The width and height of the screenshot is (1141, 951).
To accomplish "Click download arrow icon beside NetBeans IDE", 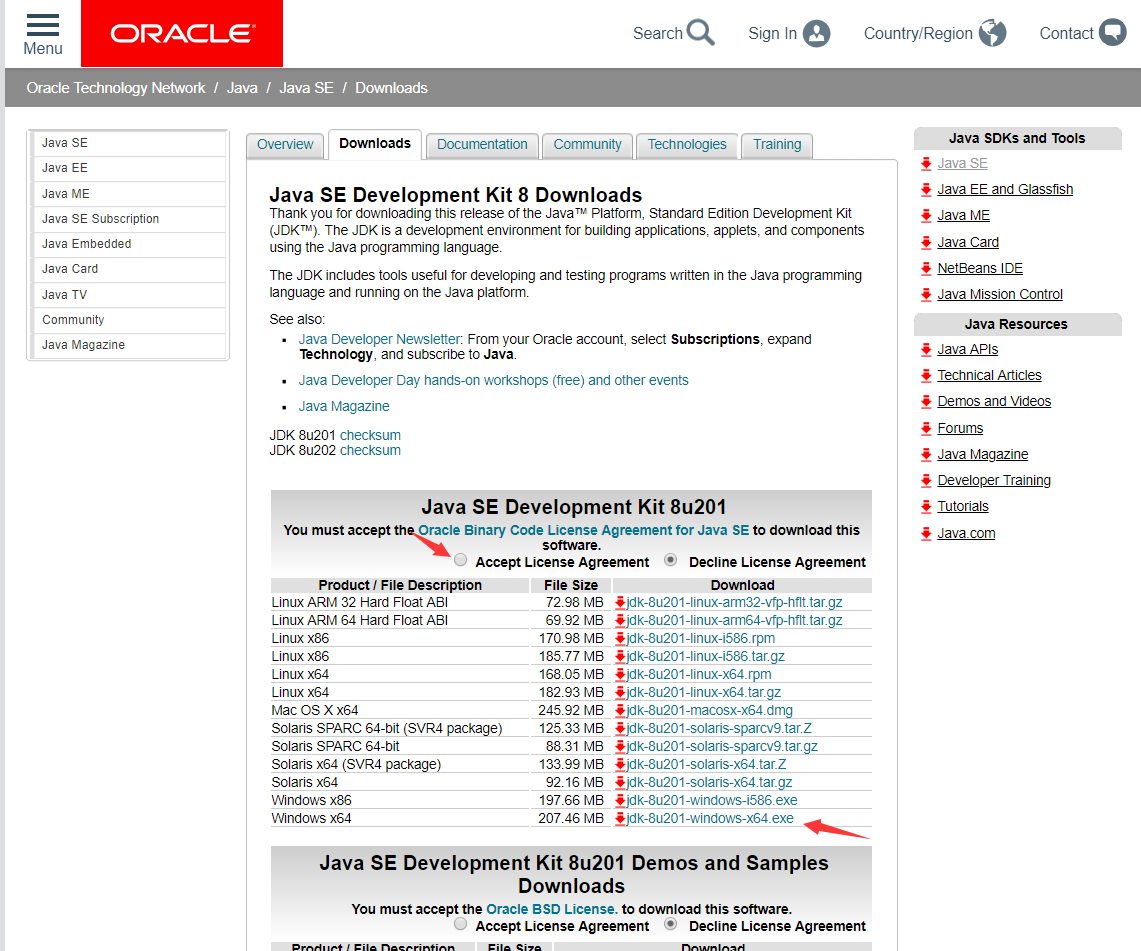I will (926, 268).
